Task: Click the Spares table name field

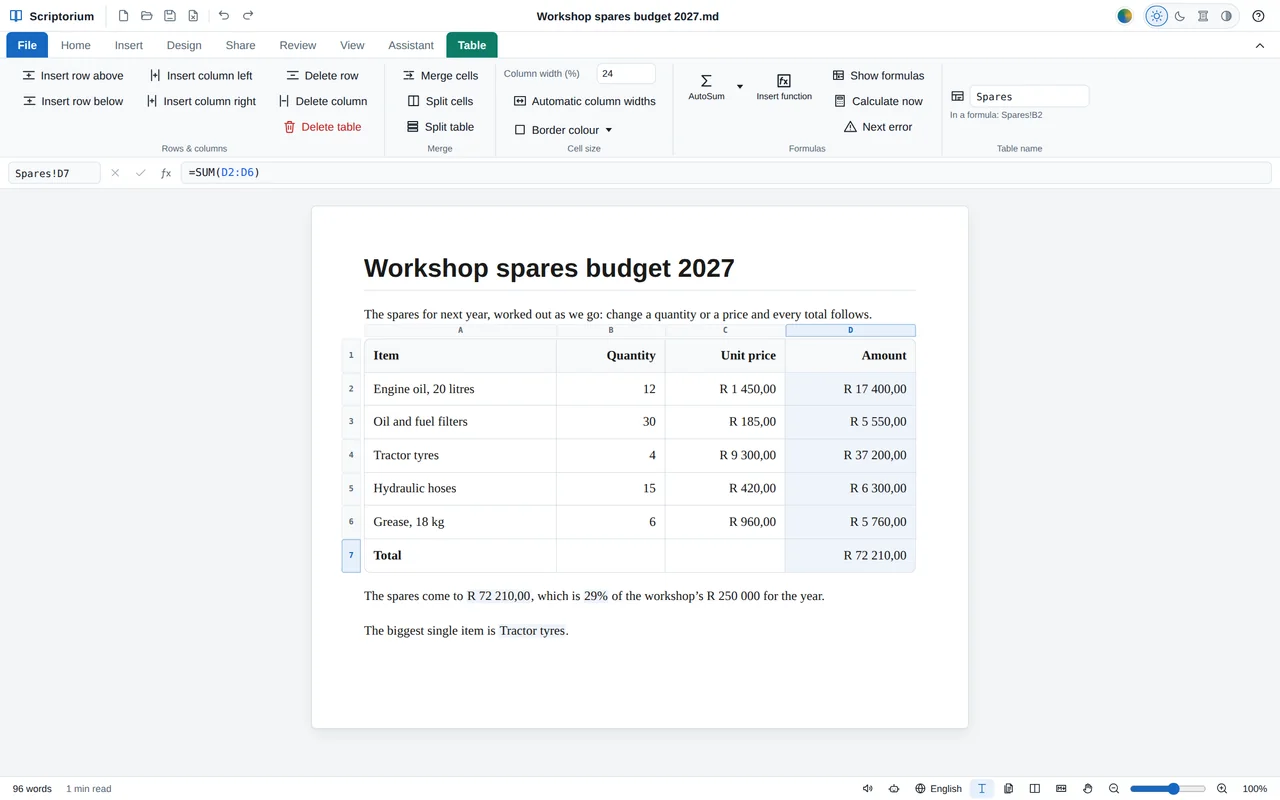Action: (x=1029, y=97)
